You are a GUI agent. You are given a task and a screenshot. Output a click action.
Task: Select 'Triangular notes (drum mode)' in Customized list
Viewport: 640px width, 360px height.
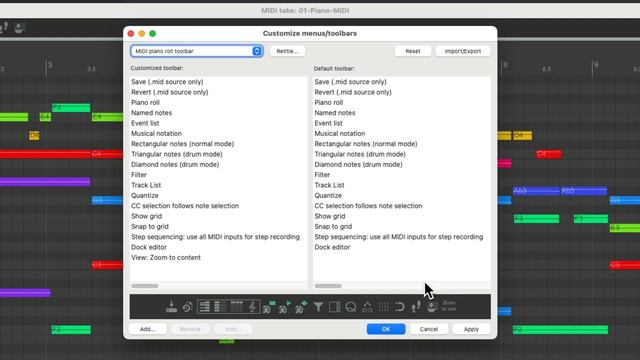[x=177, y=154]
